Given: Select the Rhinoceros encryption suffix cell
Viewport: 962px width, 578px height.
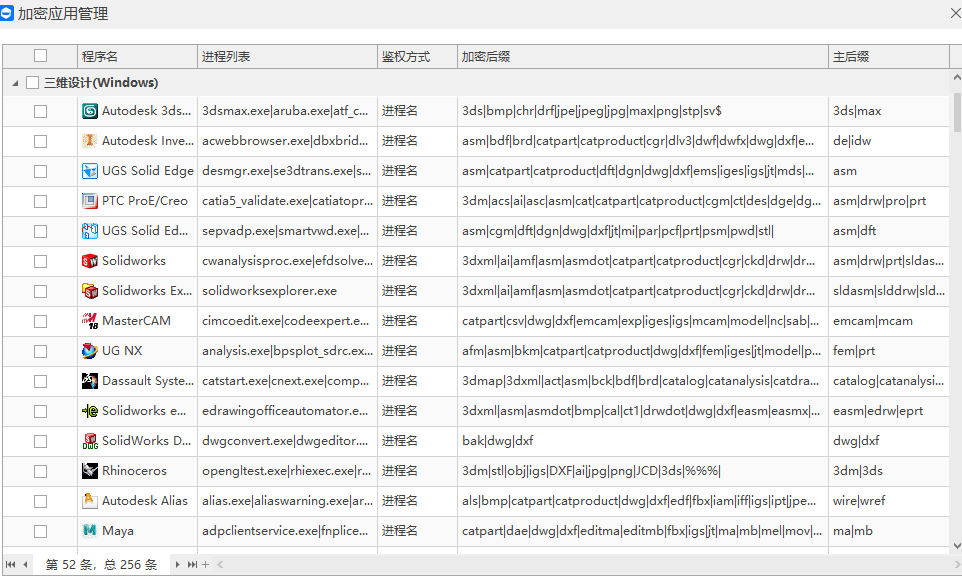Looking at the screenshot, I should pyautogui.click(x=643, y=471).
